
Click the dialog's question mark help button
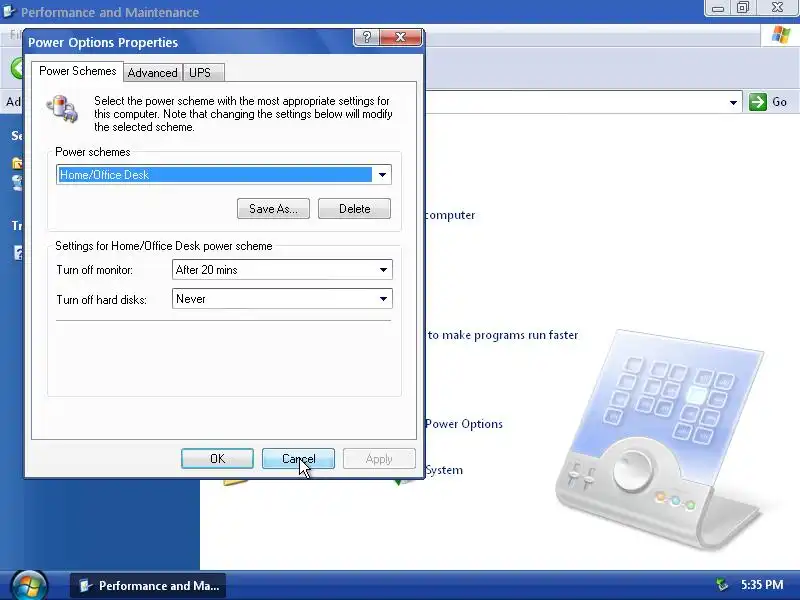coord(366,37)
